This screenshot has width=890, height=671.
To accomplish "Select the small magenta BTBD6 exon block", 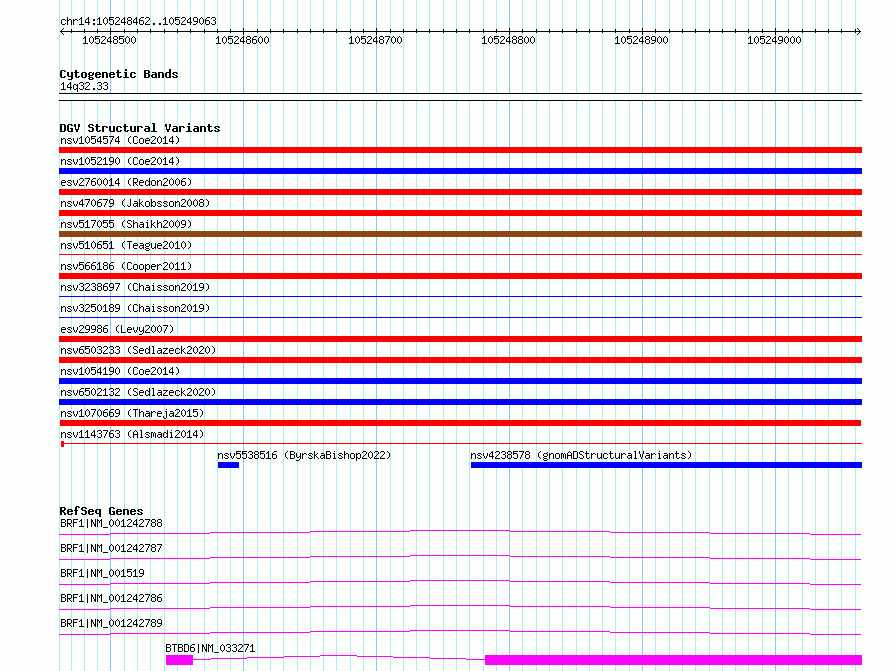I will tap(179, 660).
